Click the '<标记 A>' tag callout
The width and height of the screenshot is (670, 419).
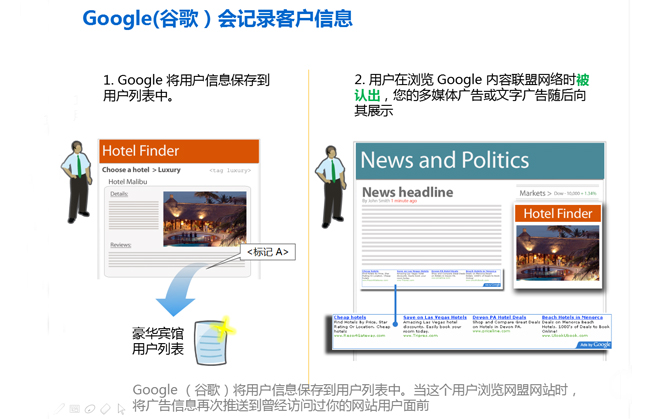pyautogui.click(x=268, y=252)
